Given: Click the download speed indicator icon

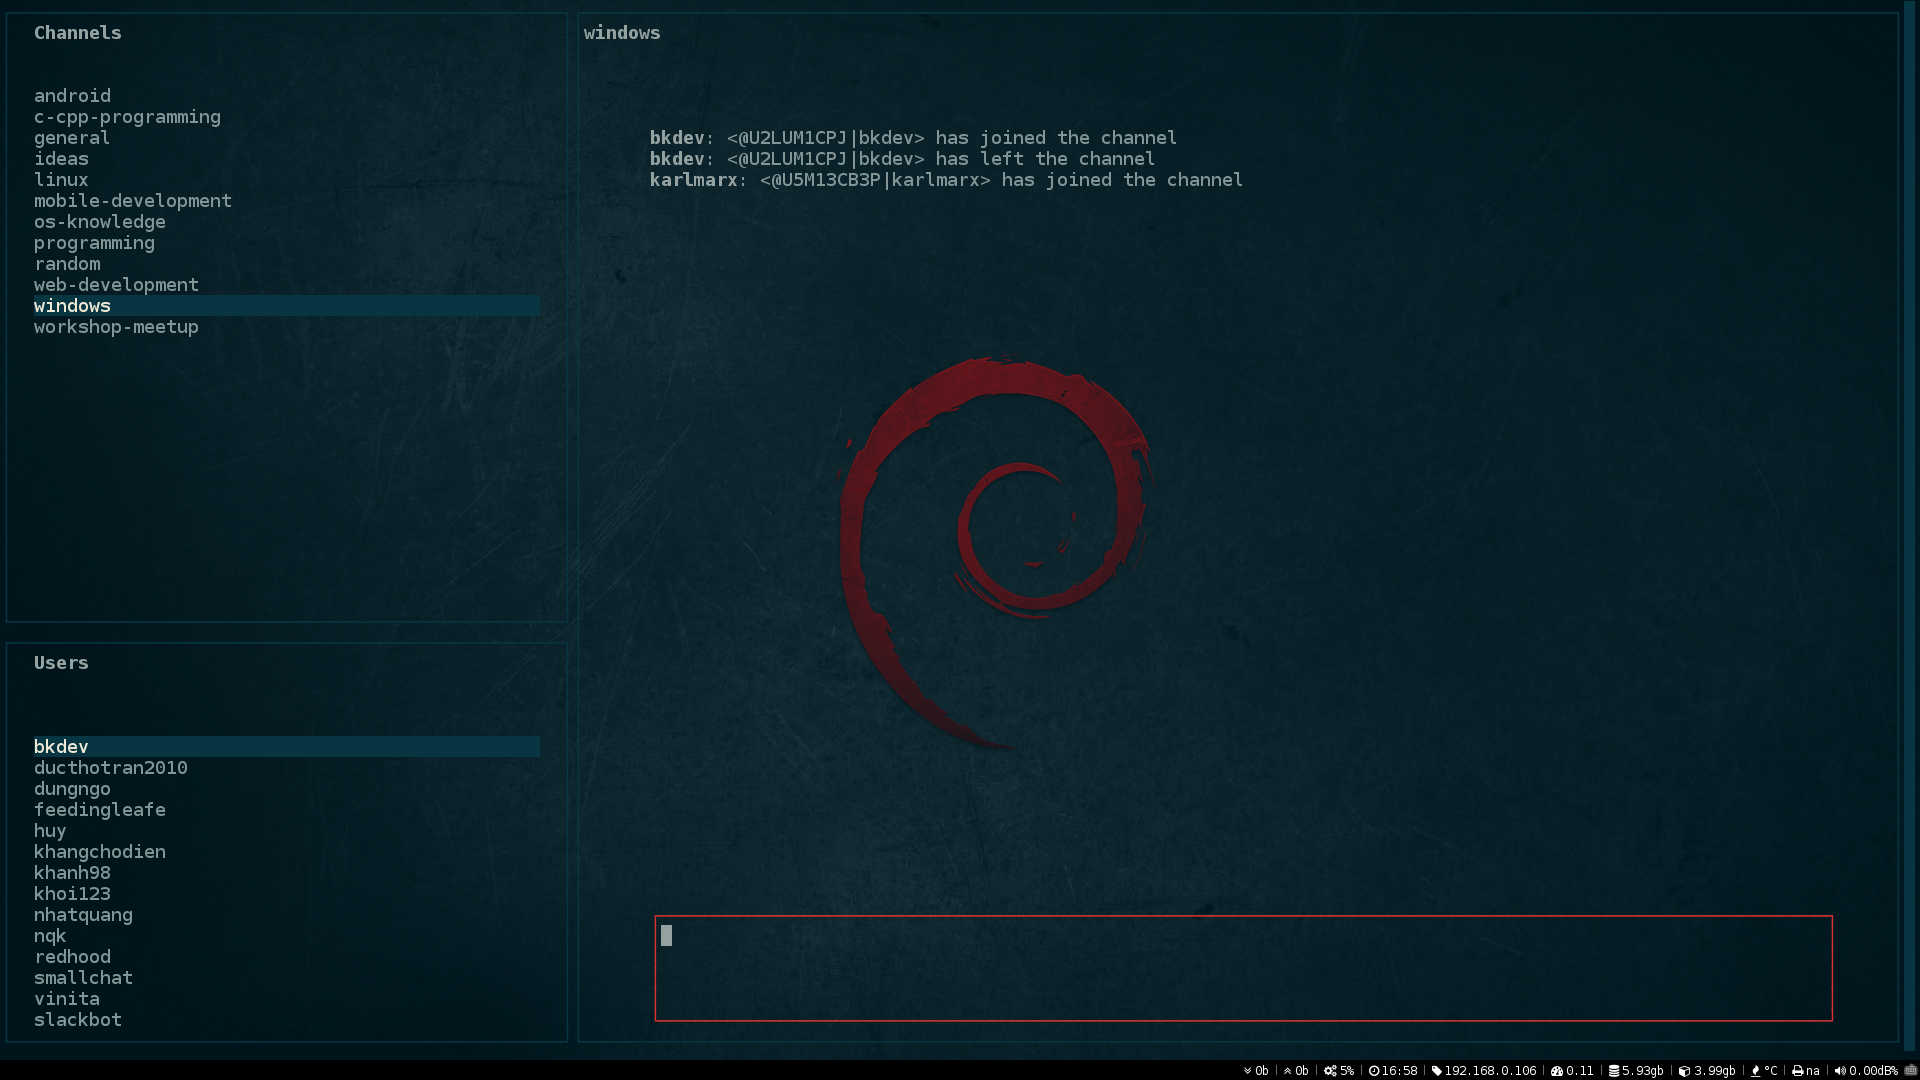Looking at the screenshot, I should tap(1247, 1071).
